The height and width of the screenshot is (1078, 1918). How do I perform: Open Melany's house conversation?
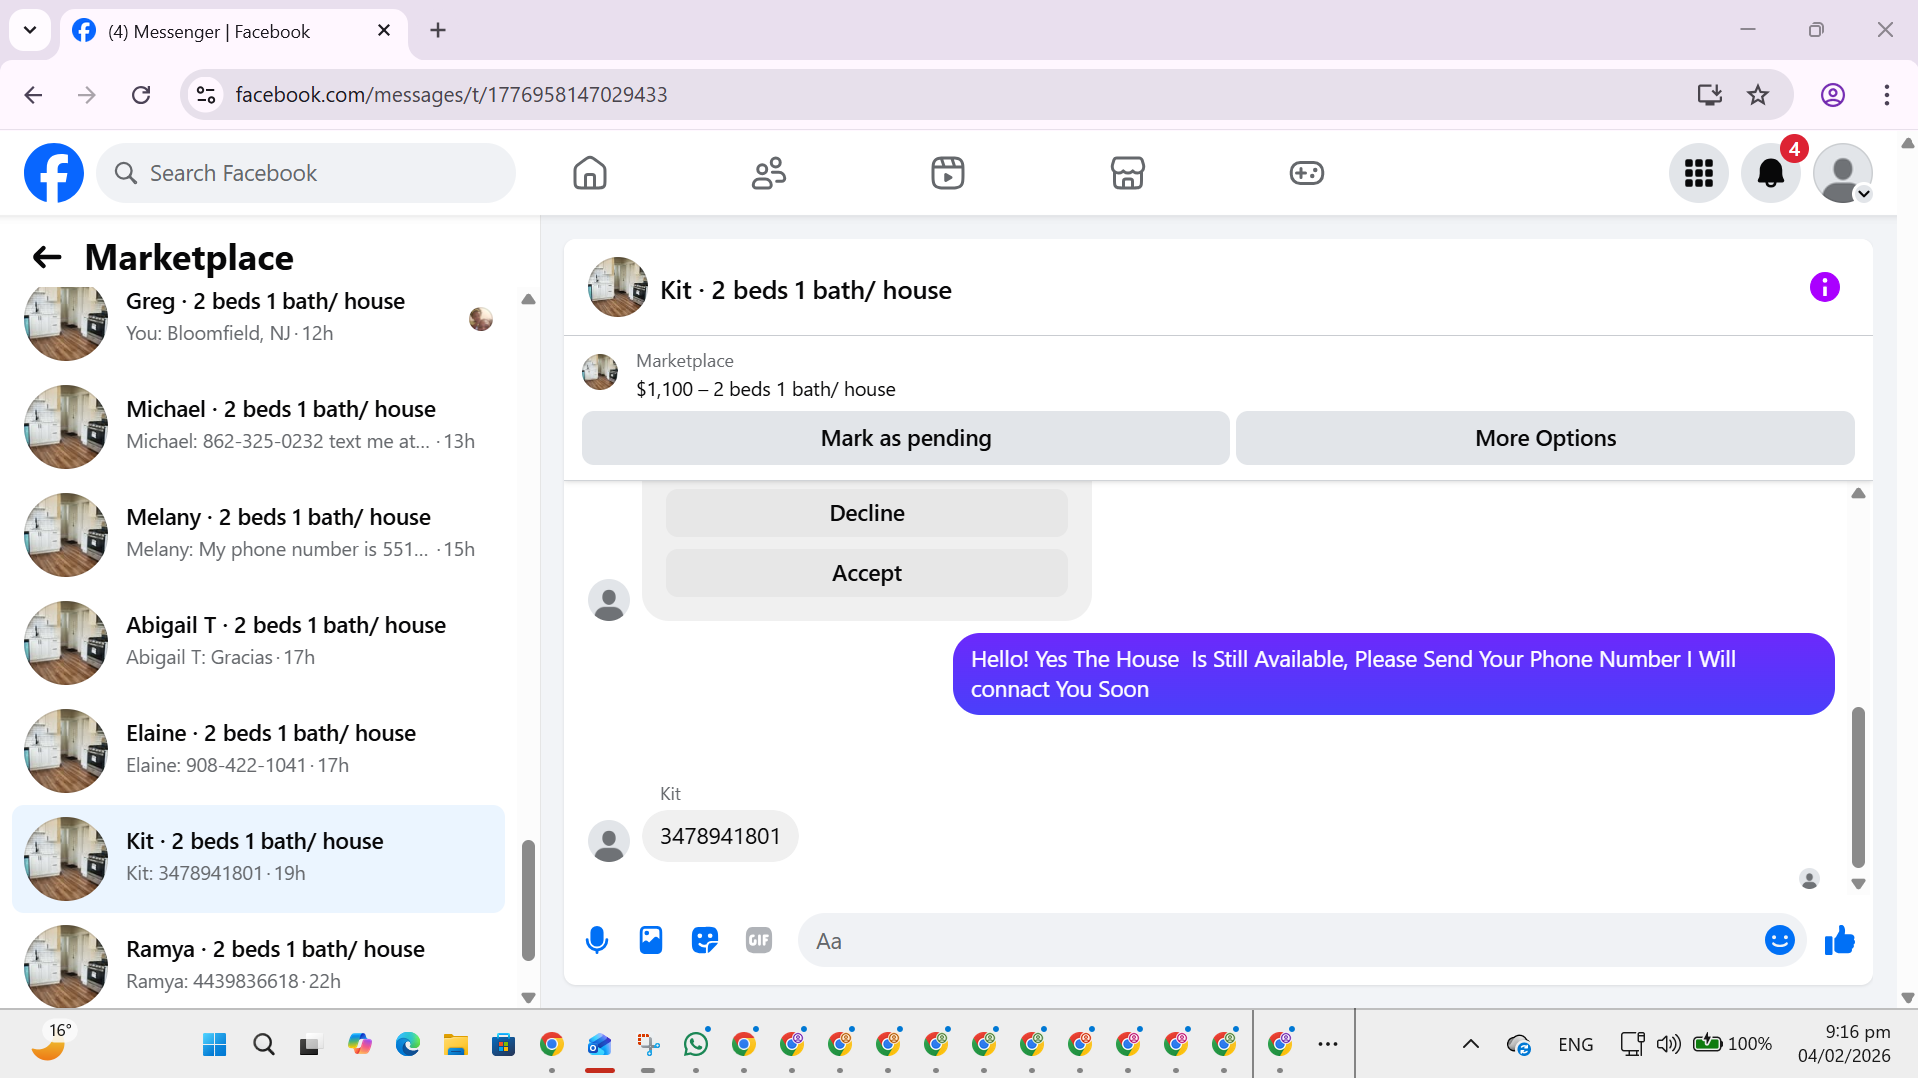258,535
